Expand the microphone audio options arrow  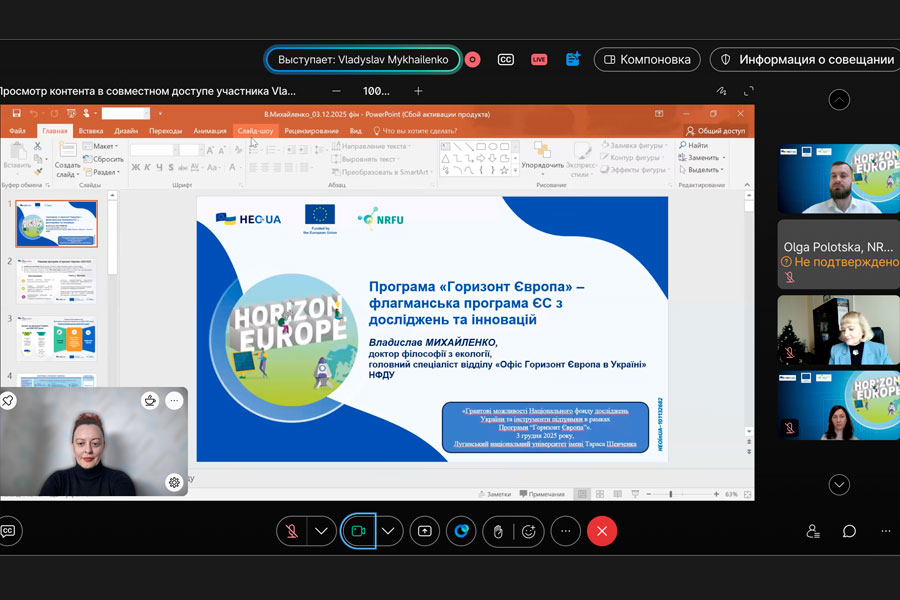(321, 531)
